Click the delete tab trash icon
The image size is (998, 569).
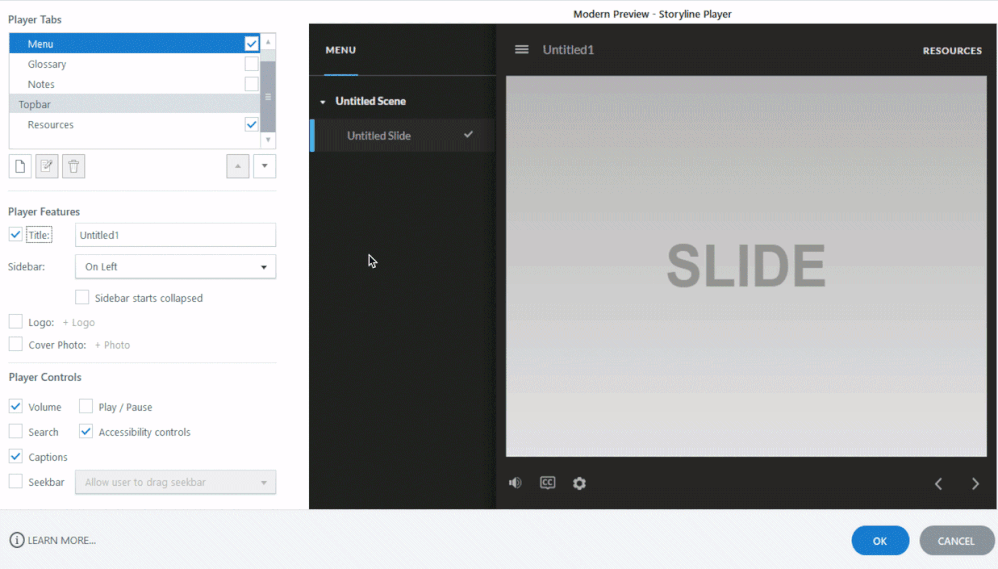[x=73, y=166]
